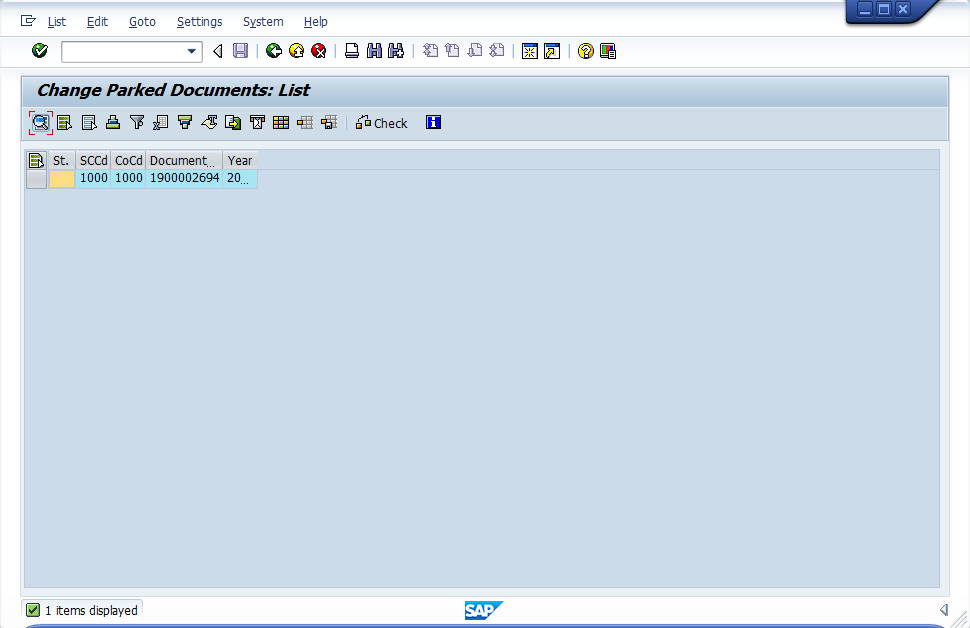This screenshot has height=628, width=970.
Task: Sort ascending with the pyramid icon
Action: click(x=113, y=123)
